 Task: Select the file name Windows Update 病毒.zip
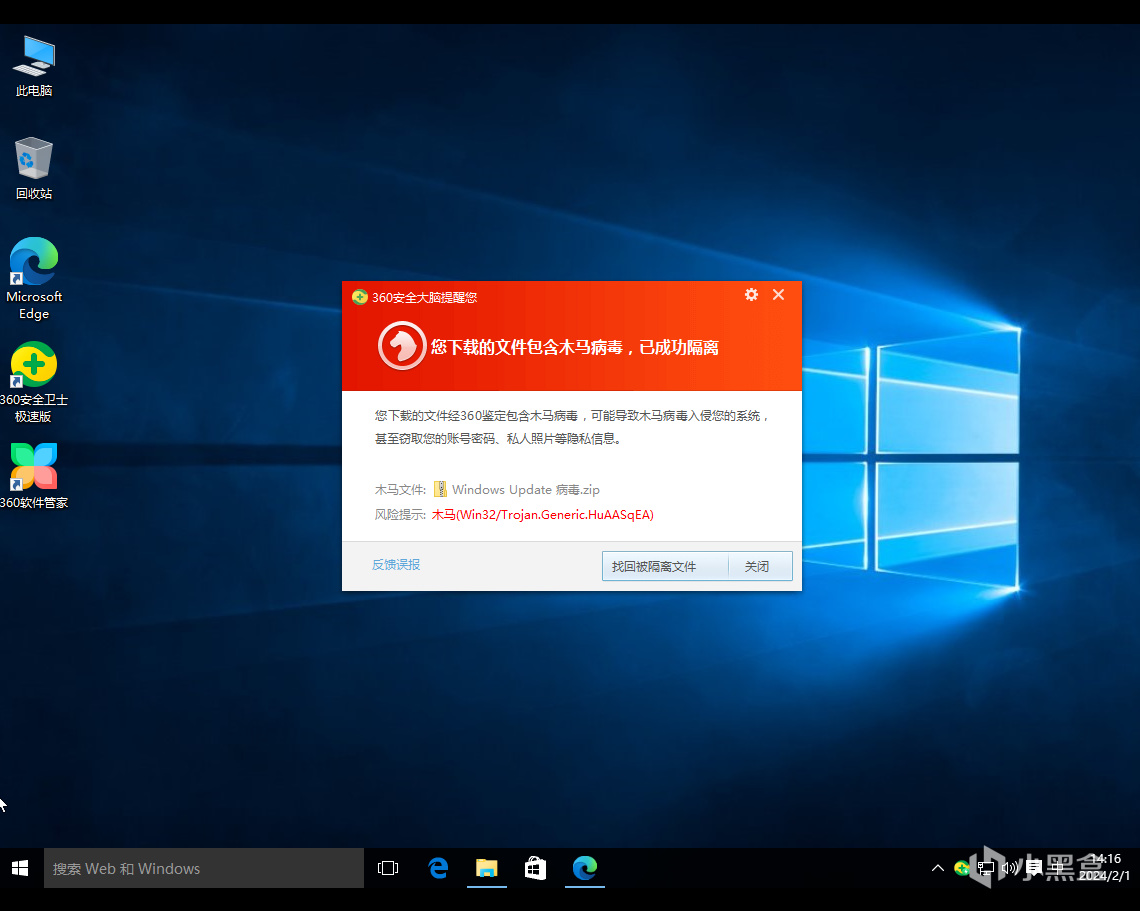(526, 490)
